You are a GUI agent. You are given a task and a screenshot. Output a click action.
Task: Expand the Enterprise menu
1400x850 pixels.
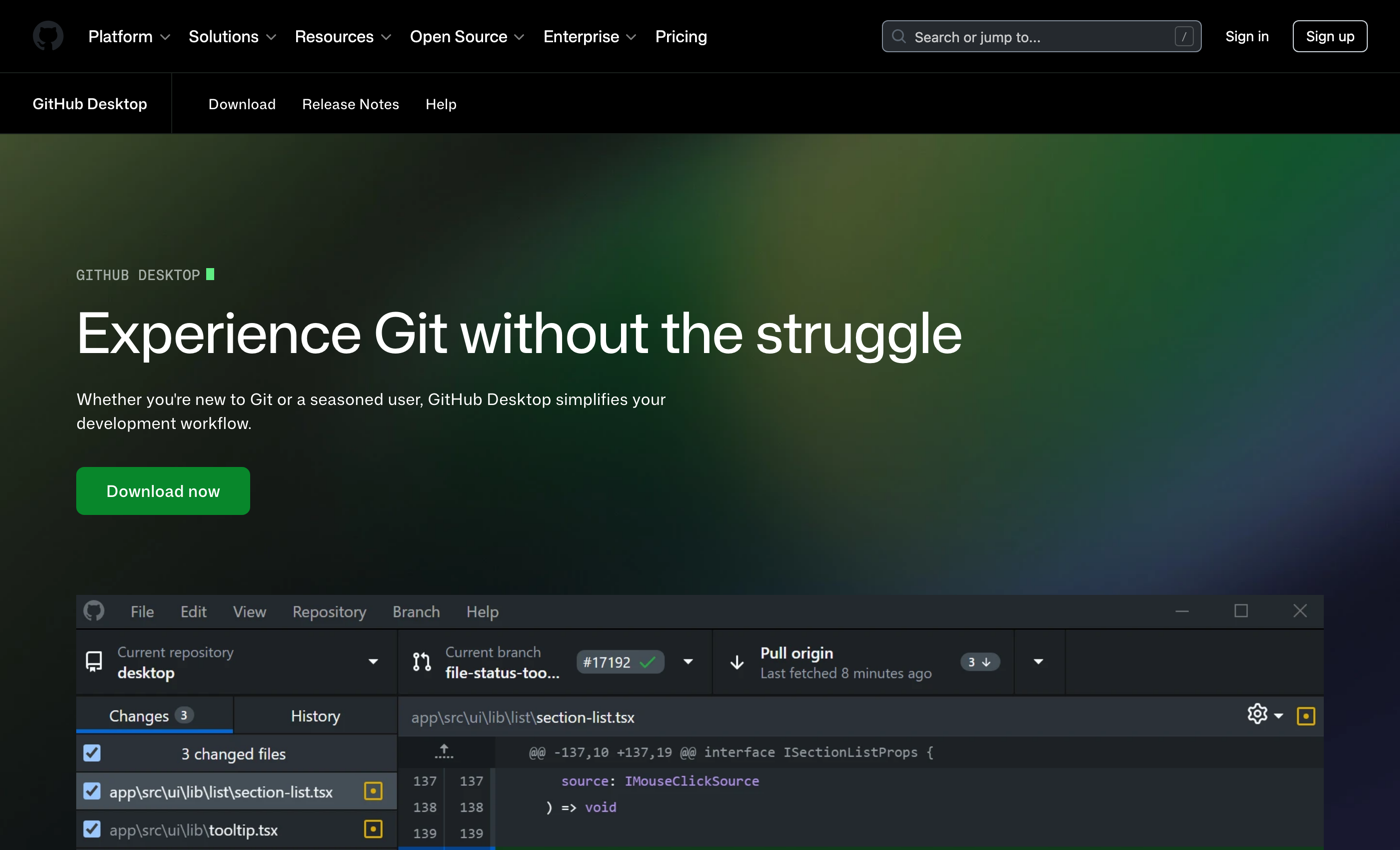pyautogui.click(x=590, y=37)
